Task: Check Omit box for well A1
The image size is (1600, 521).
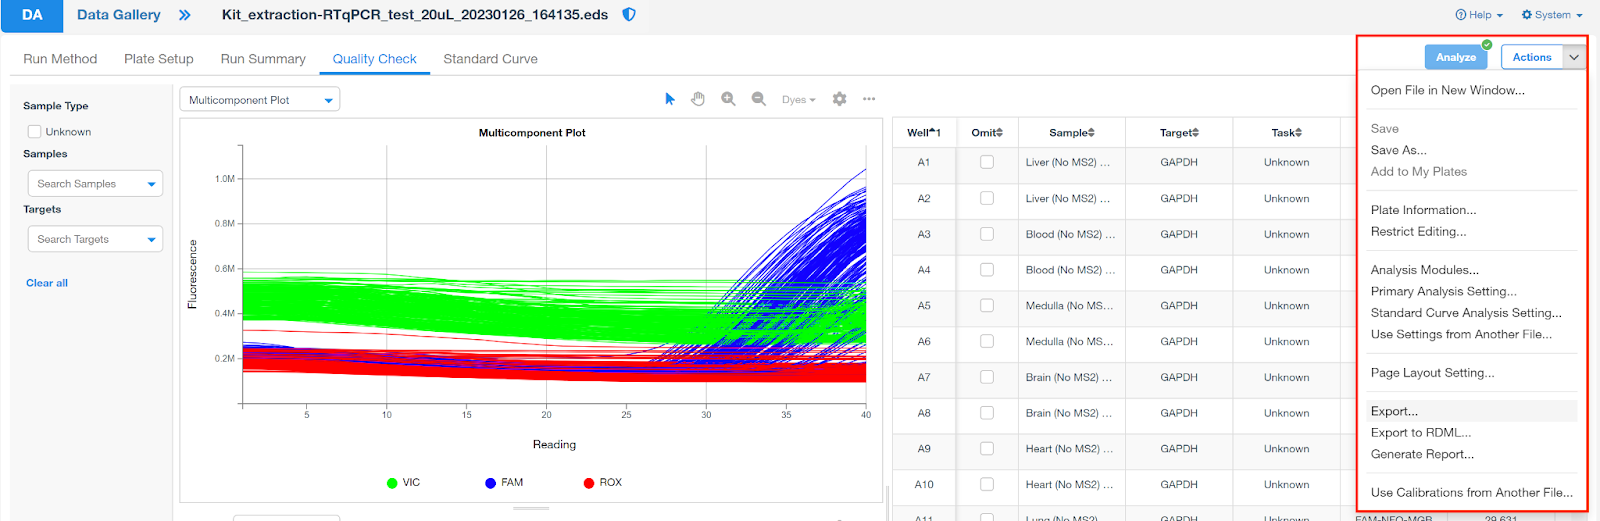Action: click(x=987, y=162)
